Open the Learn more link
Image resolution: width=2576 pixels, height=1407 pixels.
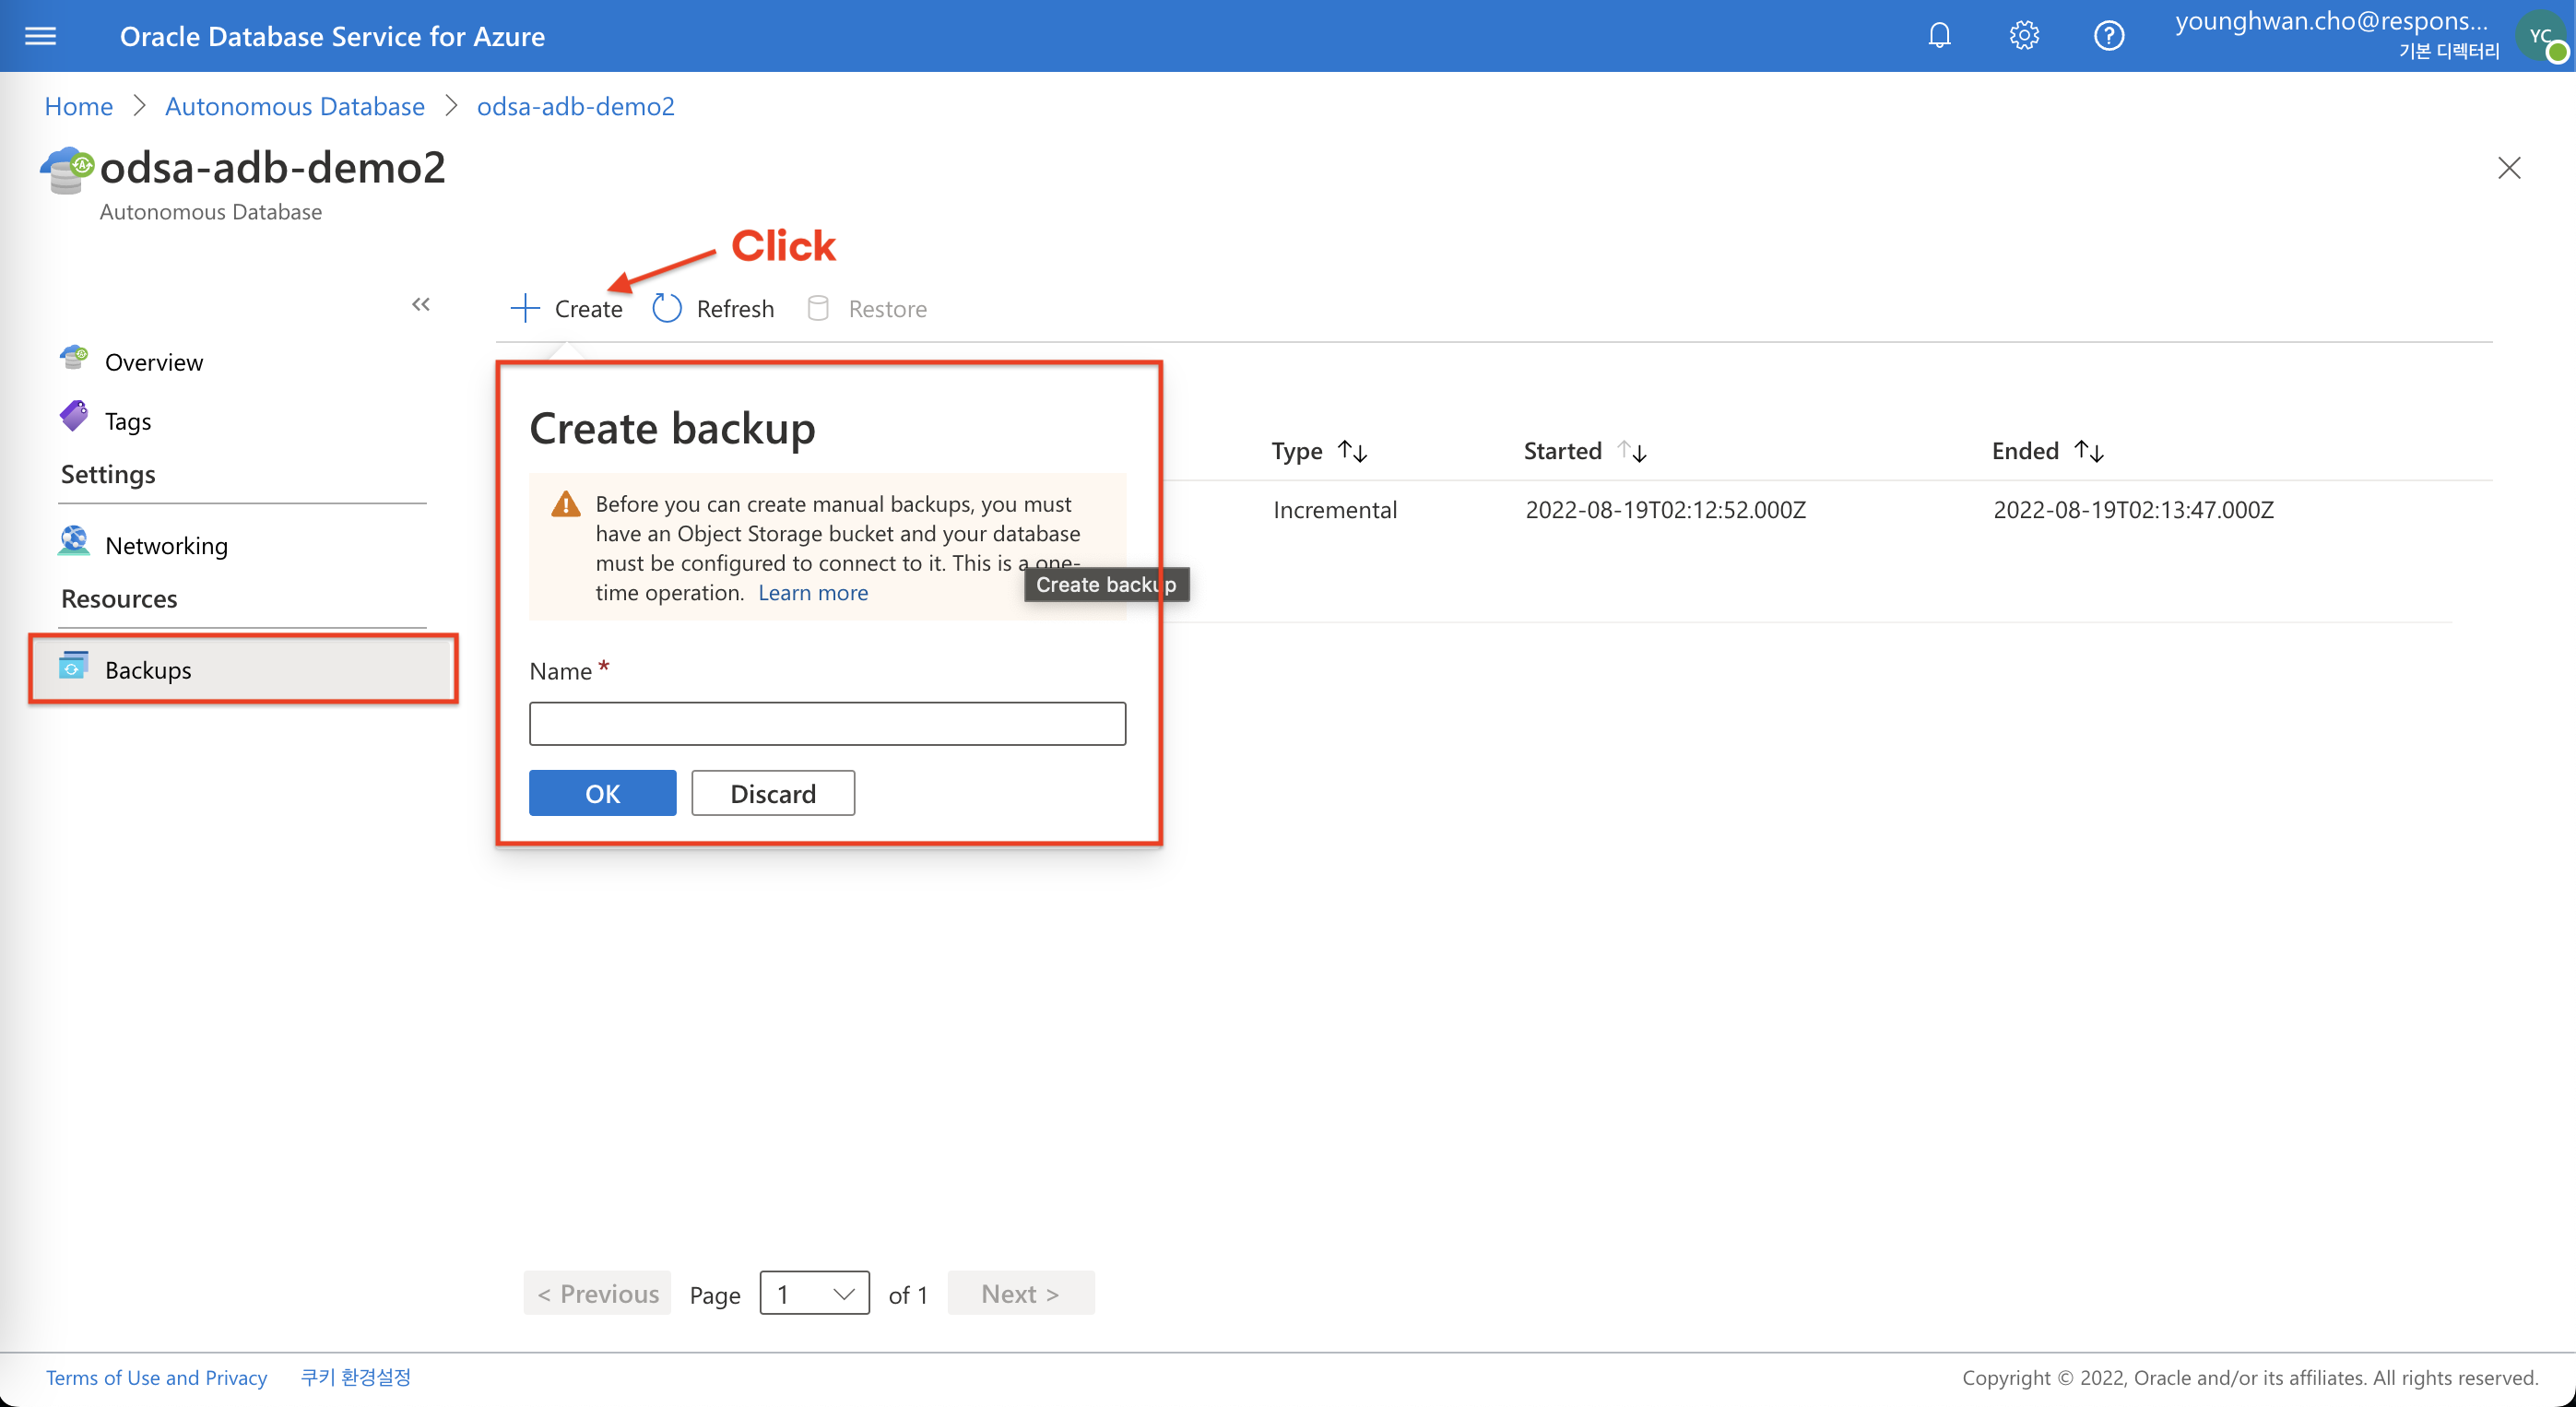tap(813, 592)
